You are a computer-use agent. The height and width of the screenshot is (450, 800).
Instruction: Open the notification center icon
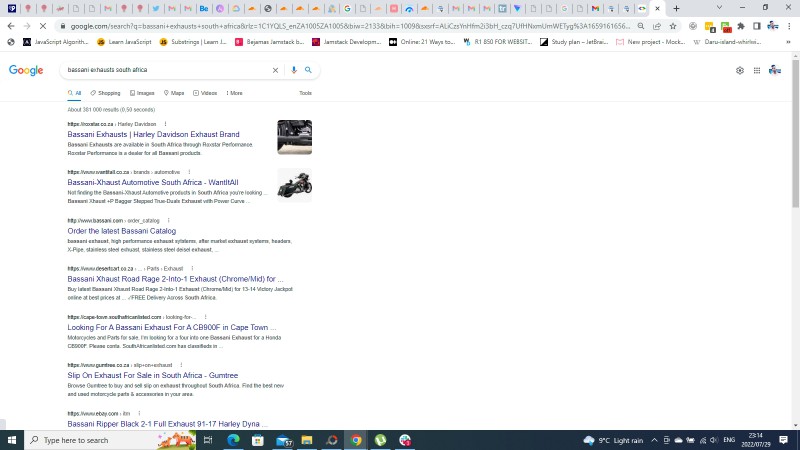click(x=784, y=440)
